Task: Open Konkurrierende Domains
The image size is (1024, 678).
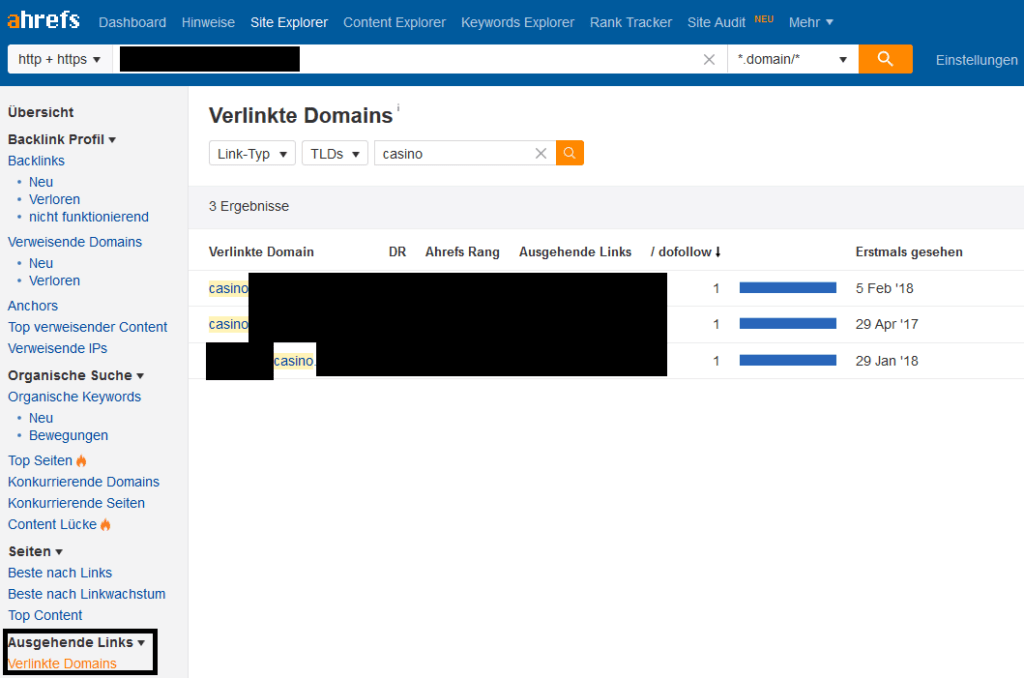Action: click(84, 482)
